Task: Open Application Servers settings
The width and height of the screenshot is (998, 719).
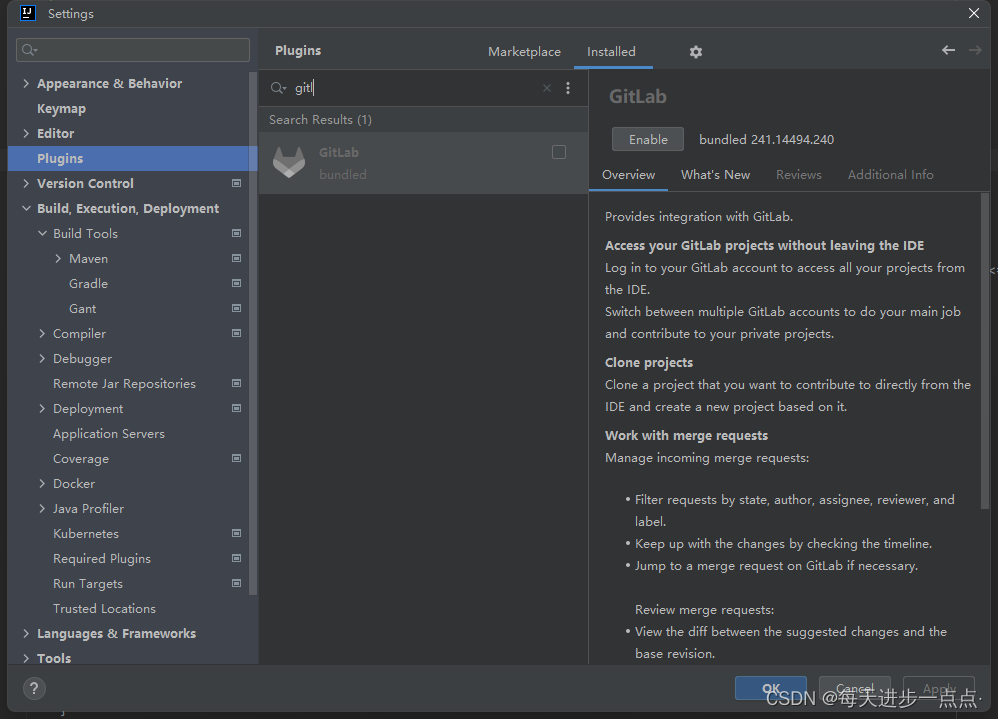Action: tap(109, 433)
